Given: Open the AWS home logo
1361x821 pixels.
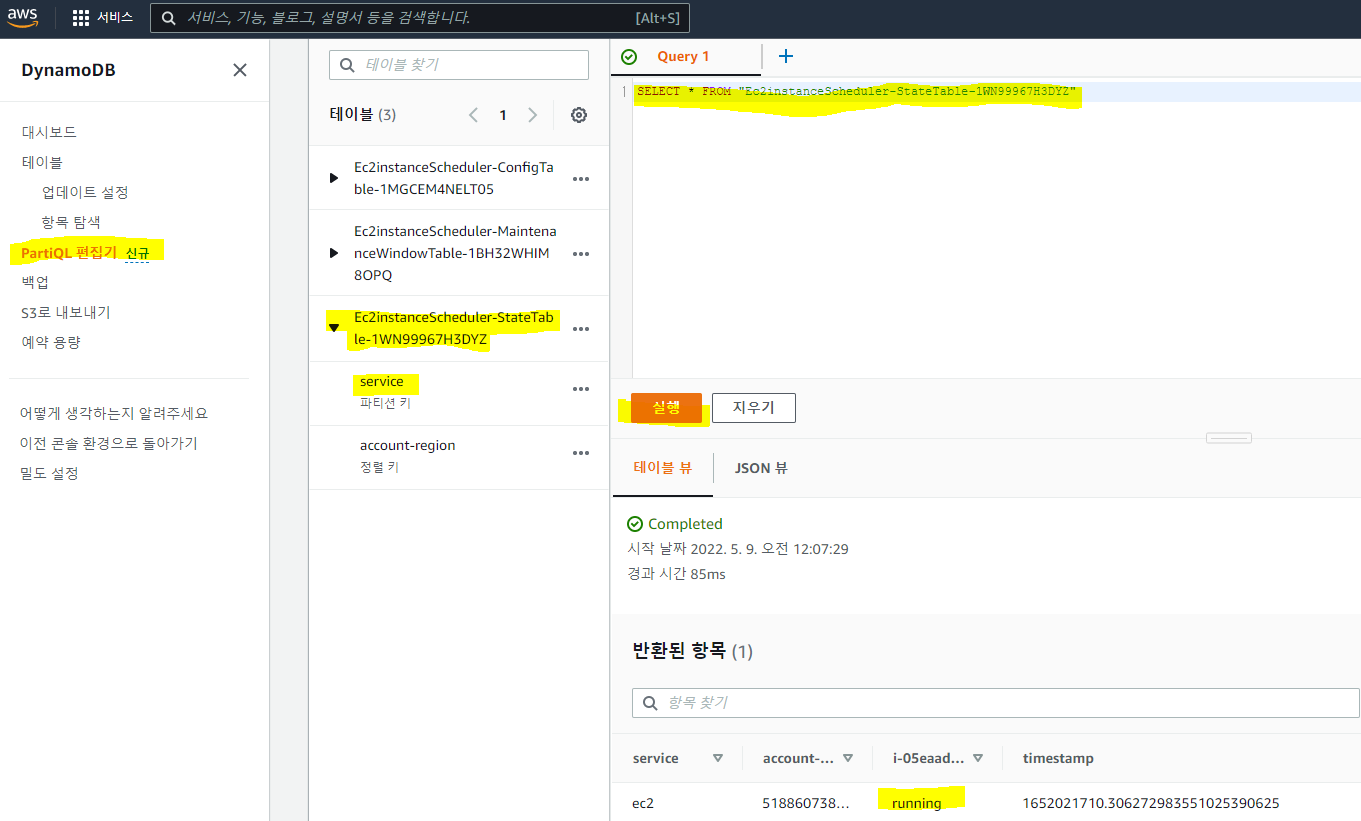Looking at the screenshot, I should point(23,18).
